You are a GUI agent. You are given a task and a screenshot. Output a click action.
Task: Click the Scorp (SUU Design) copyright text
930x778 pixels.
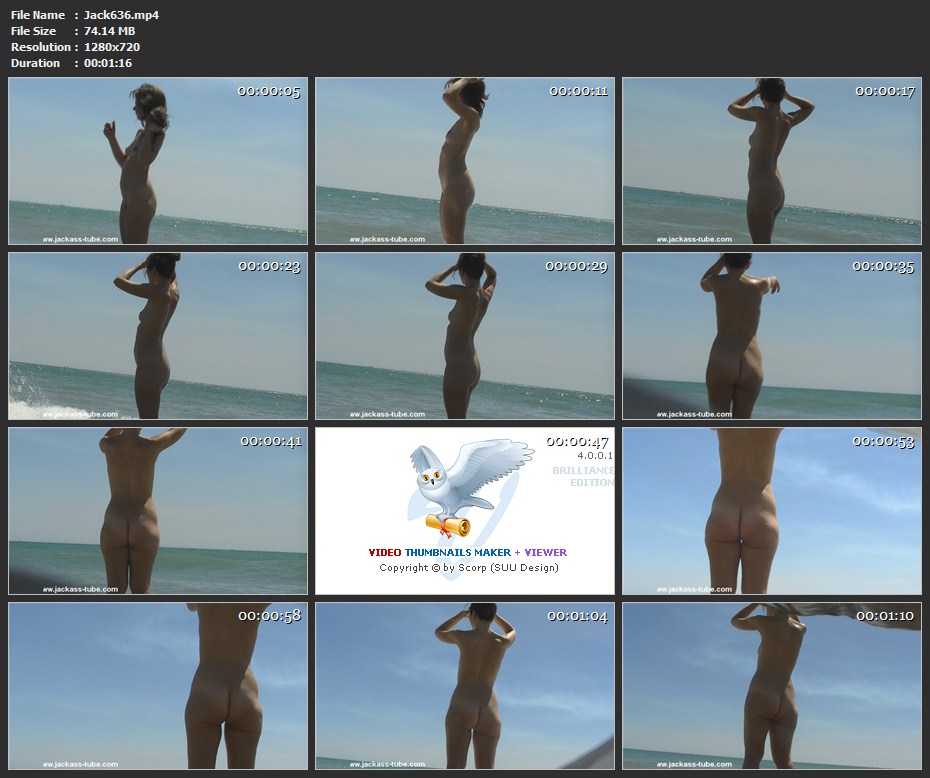(x=469, y=568)
